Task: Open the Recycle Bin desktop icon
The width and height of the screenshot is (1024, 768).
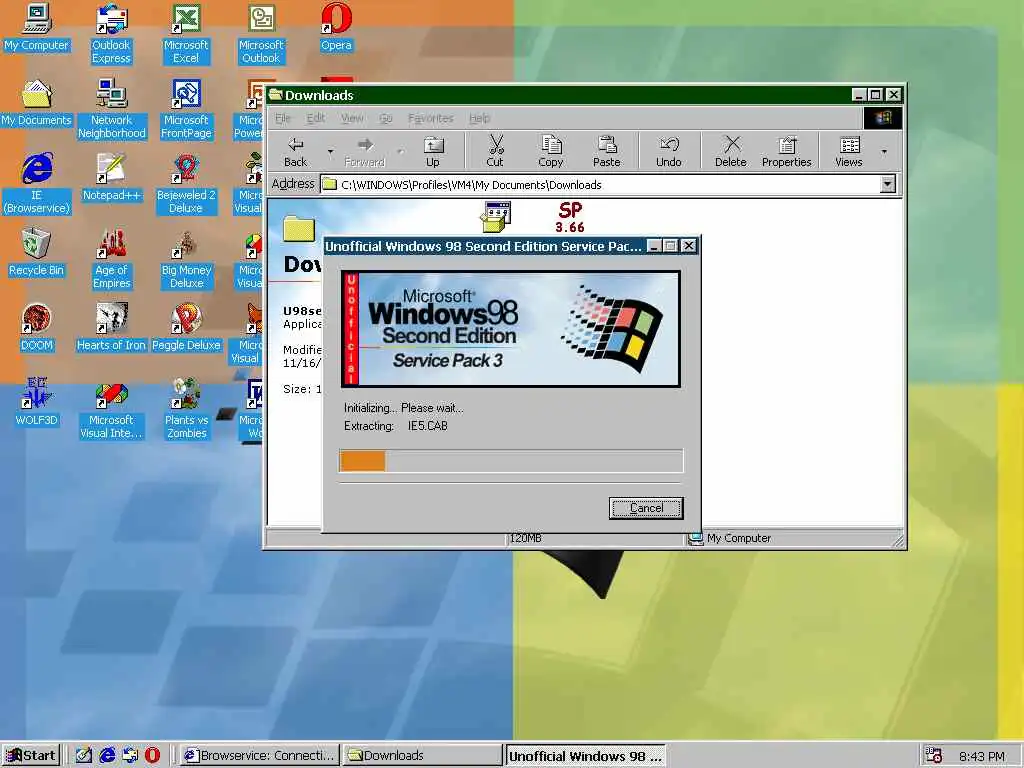Action: click(x=37, y=253)
